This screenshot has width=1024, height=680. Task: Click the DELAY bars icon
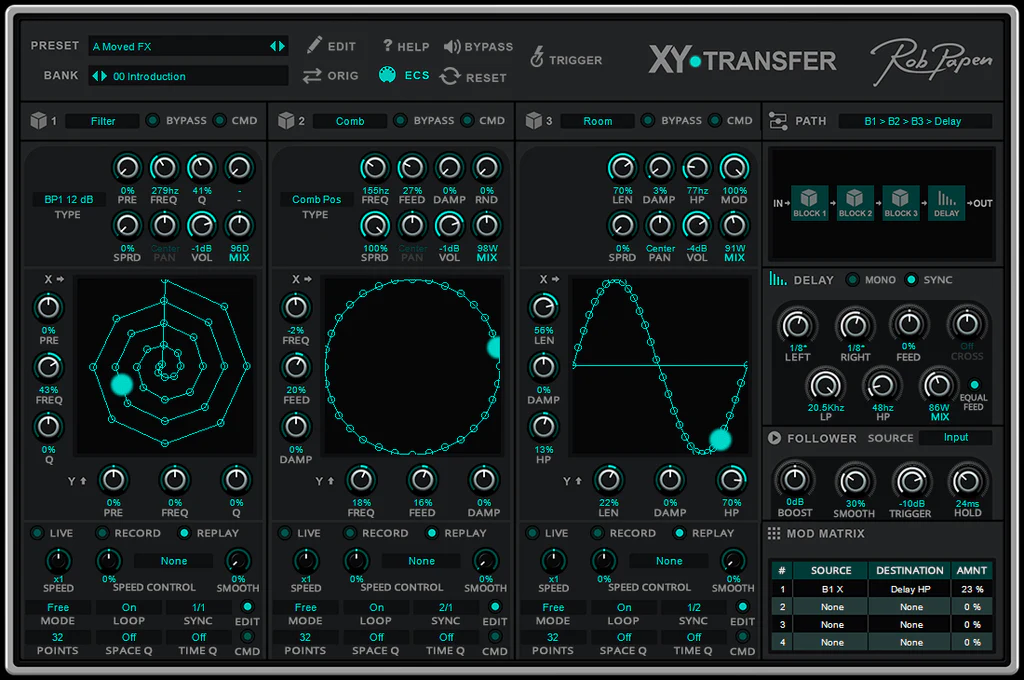777,279
